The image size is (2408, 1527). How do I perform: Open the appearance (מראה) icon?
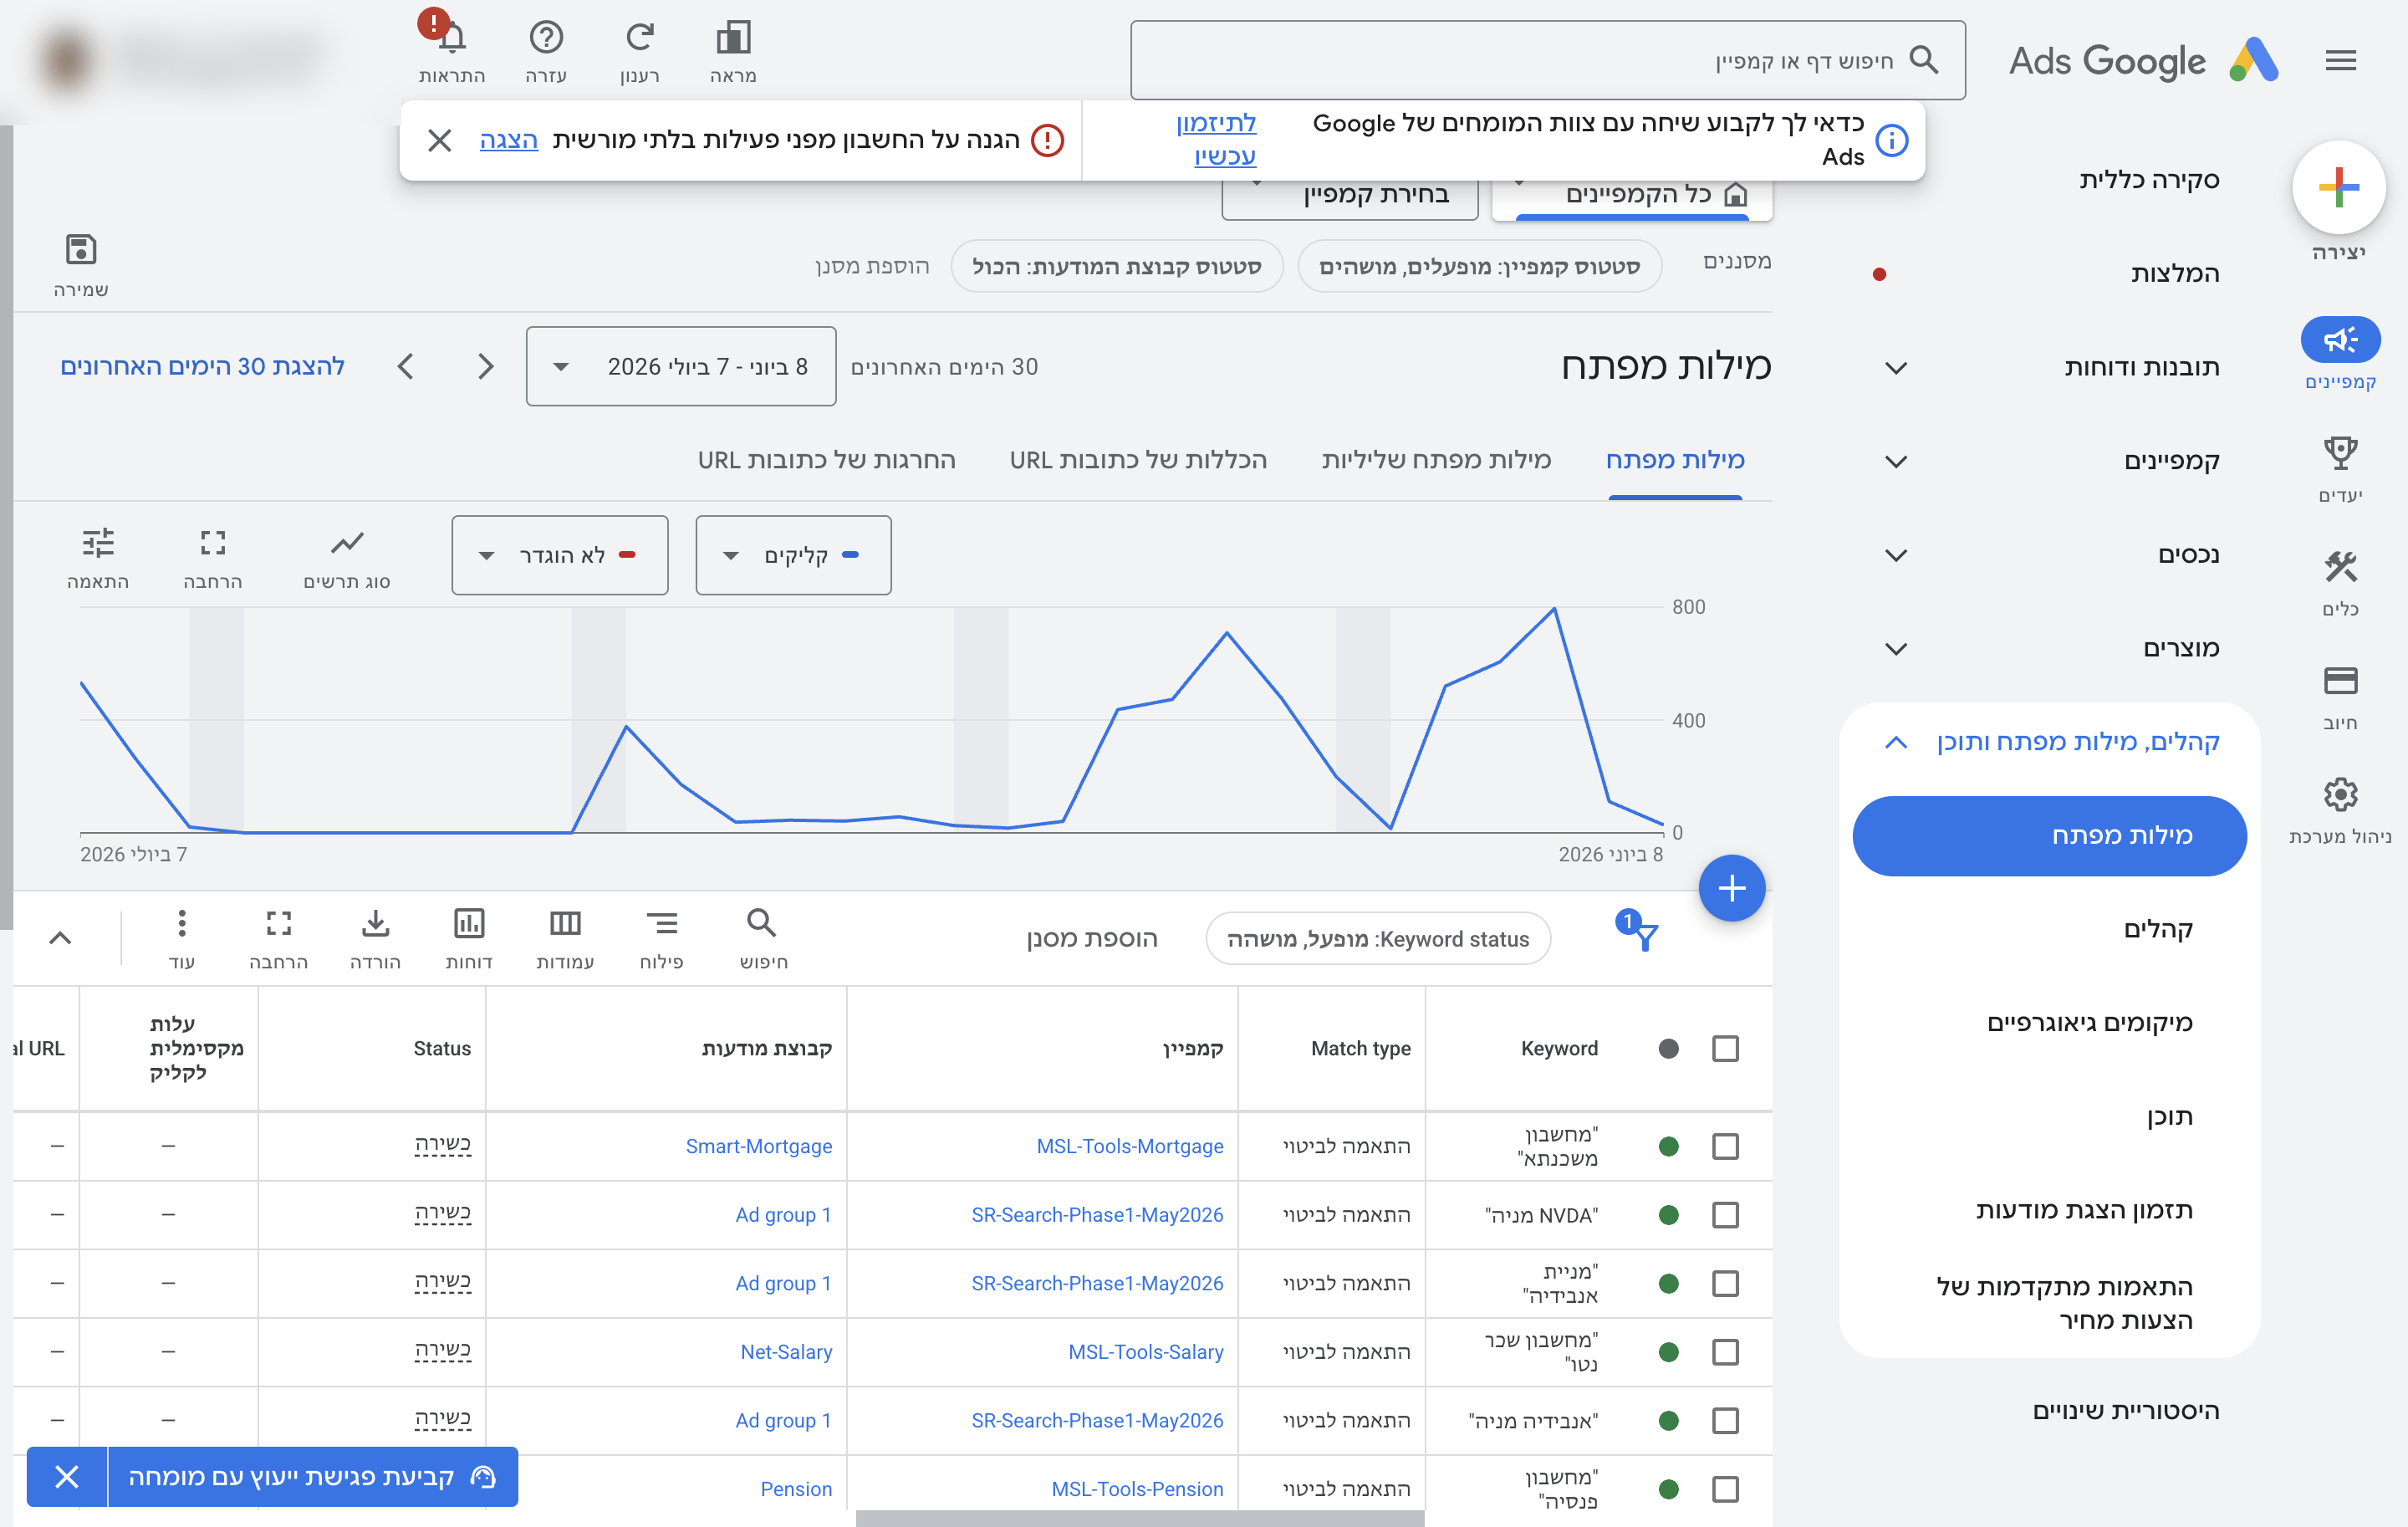[733, 37]
